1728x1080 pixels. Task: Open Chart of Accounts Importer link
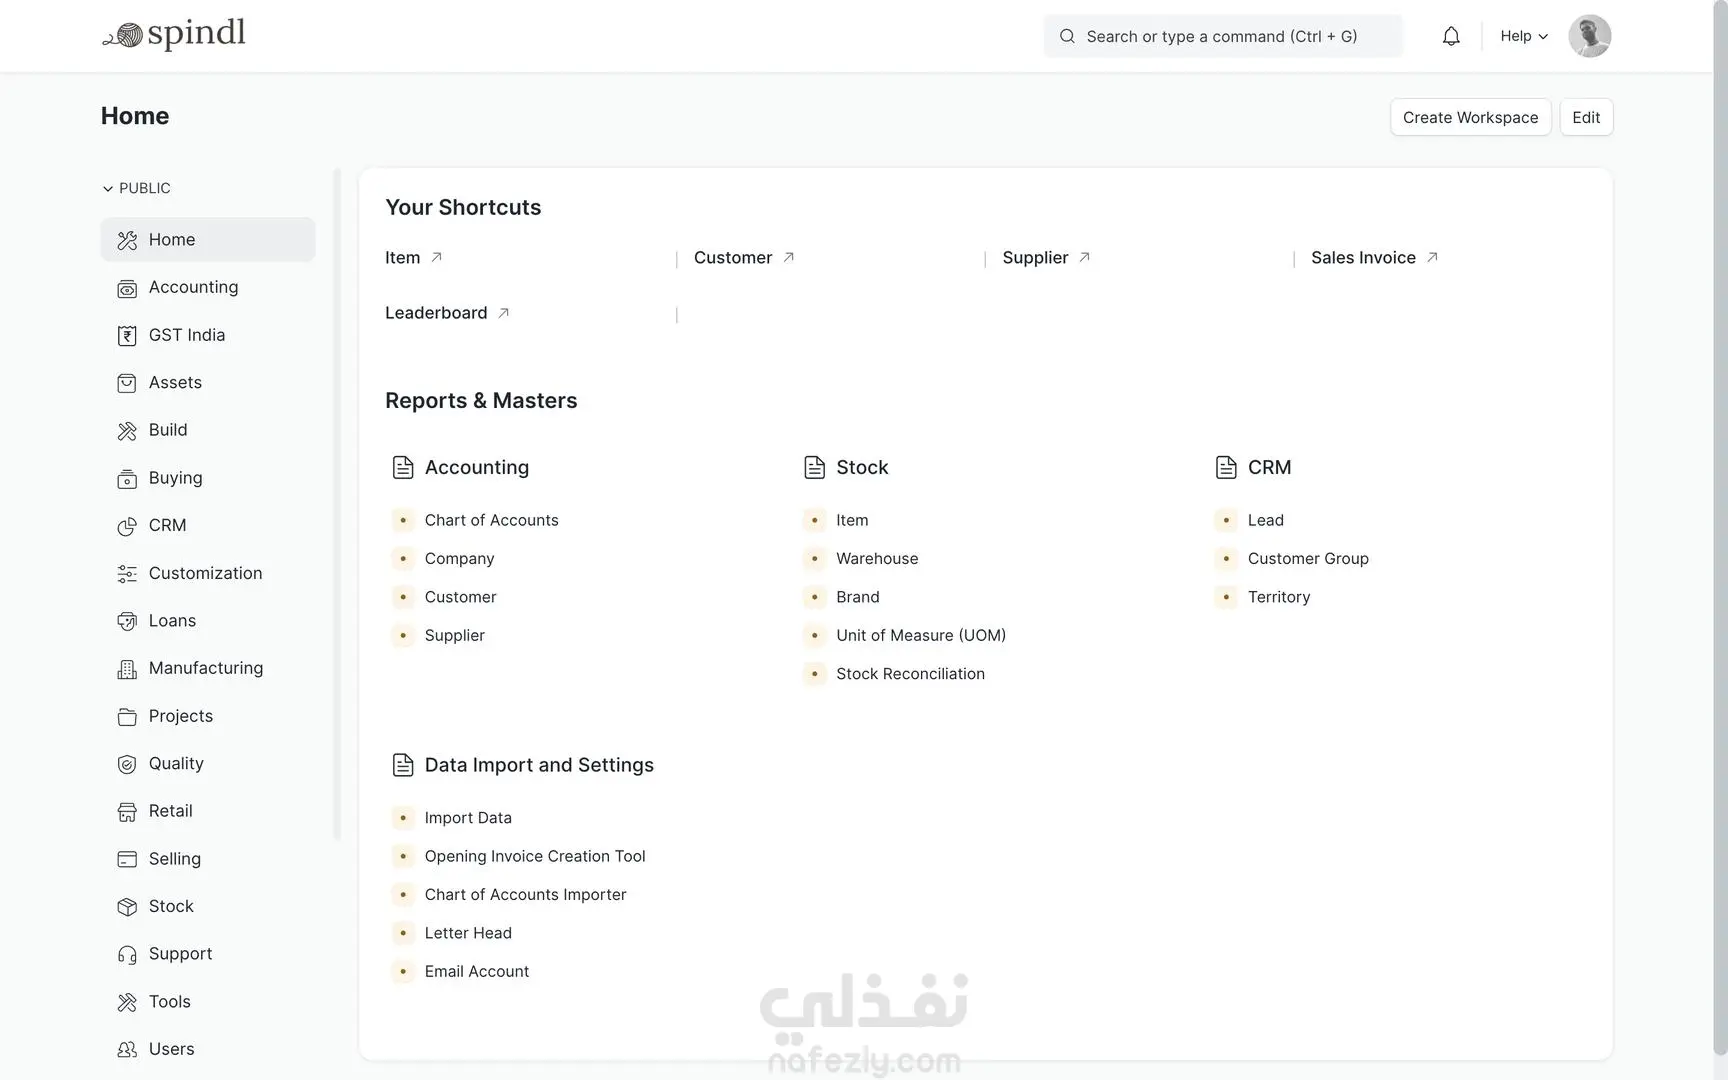coord(525,895)
